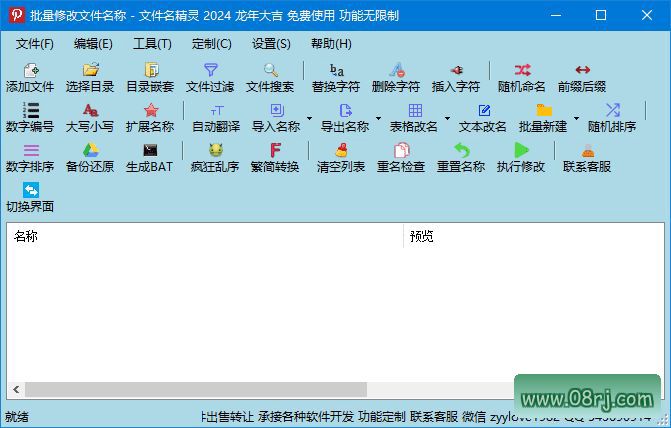
Task: Open the 帮助(H) menu
Action: point(331,44)
